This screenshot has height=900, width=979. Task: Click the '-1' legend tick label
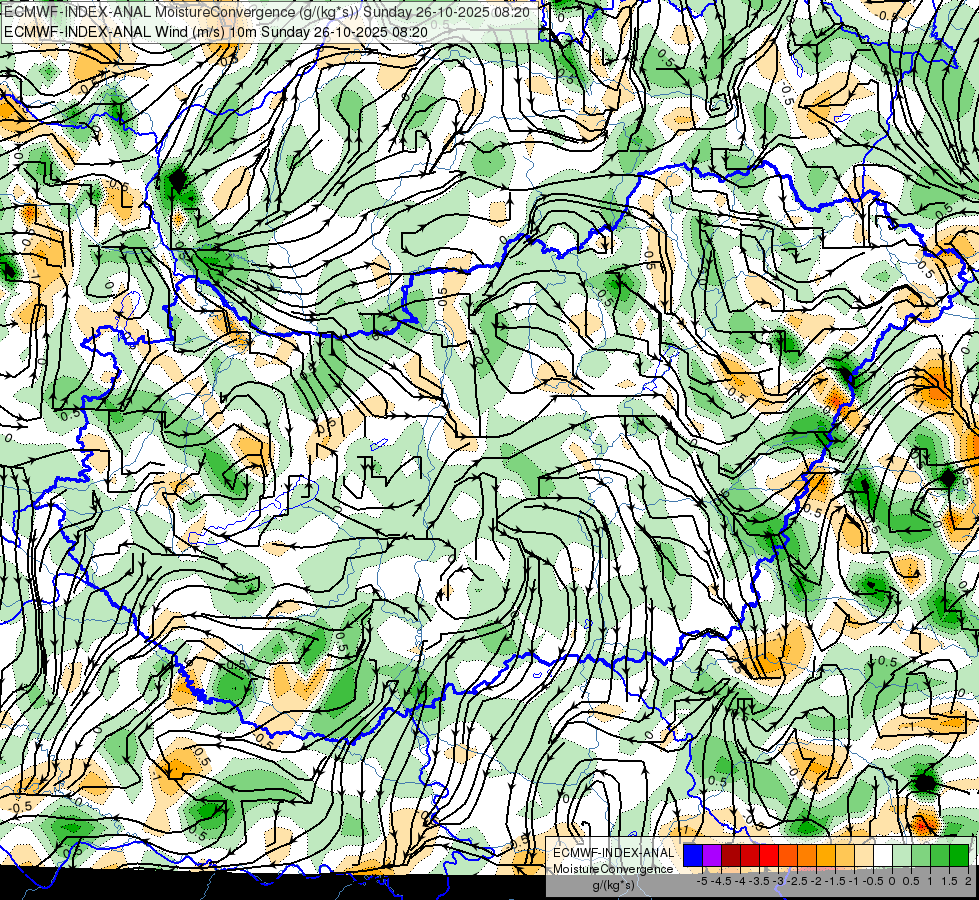(854, 881)
